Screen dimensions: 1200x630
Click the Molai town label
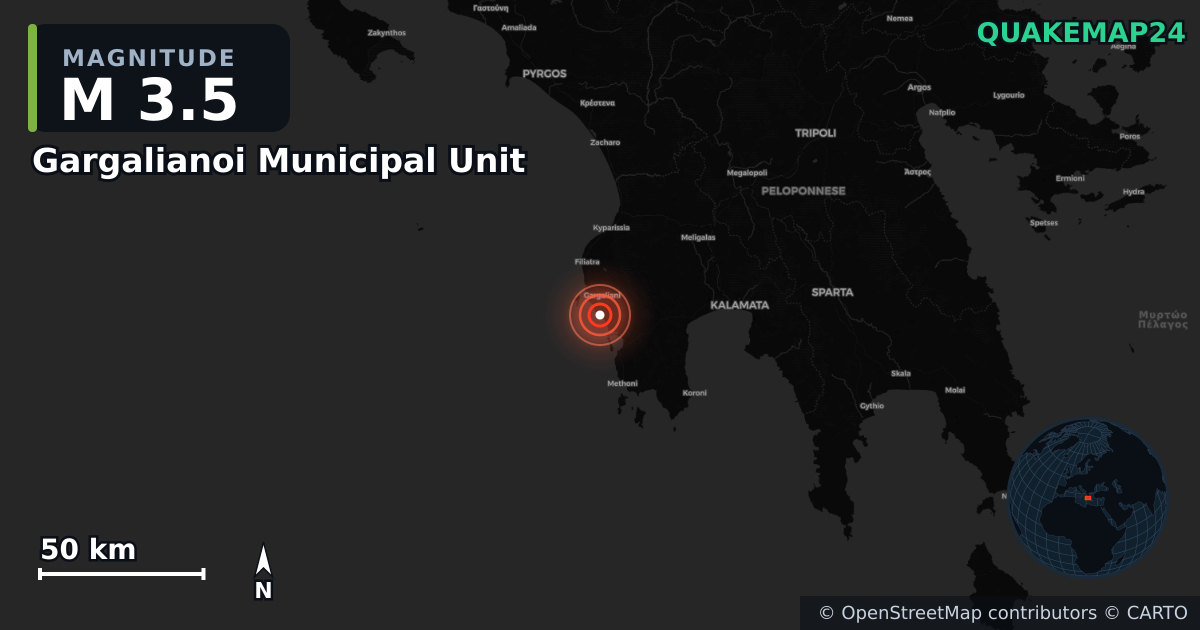pyautogui.click(x=955, y=390)
